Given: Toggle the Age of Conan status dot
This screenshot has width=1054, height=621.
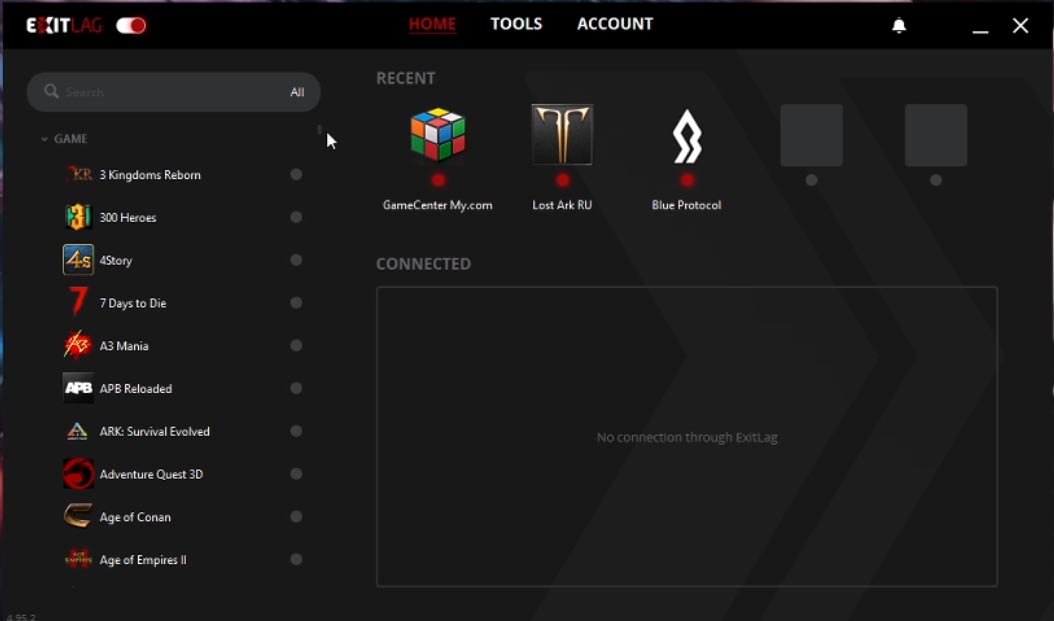Looking at the screenshot, I should pos(296,517).
